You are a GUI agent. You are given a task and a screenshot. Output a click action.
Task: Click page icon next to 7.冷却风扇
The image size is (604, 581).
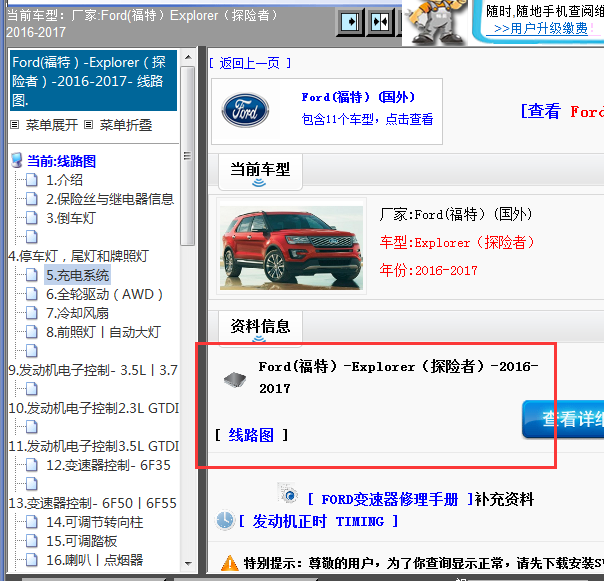pos(32,313)
